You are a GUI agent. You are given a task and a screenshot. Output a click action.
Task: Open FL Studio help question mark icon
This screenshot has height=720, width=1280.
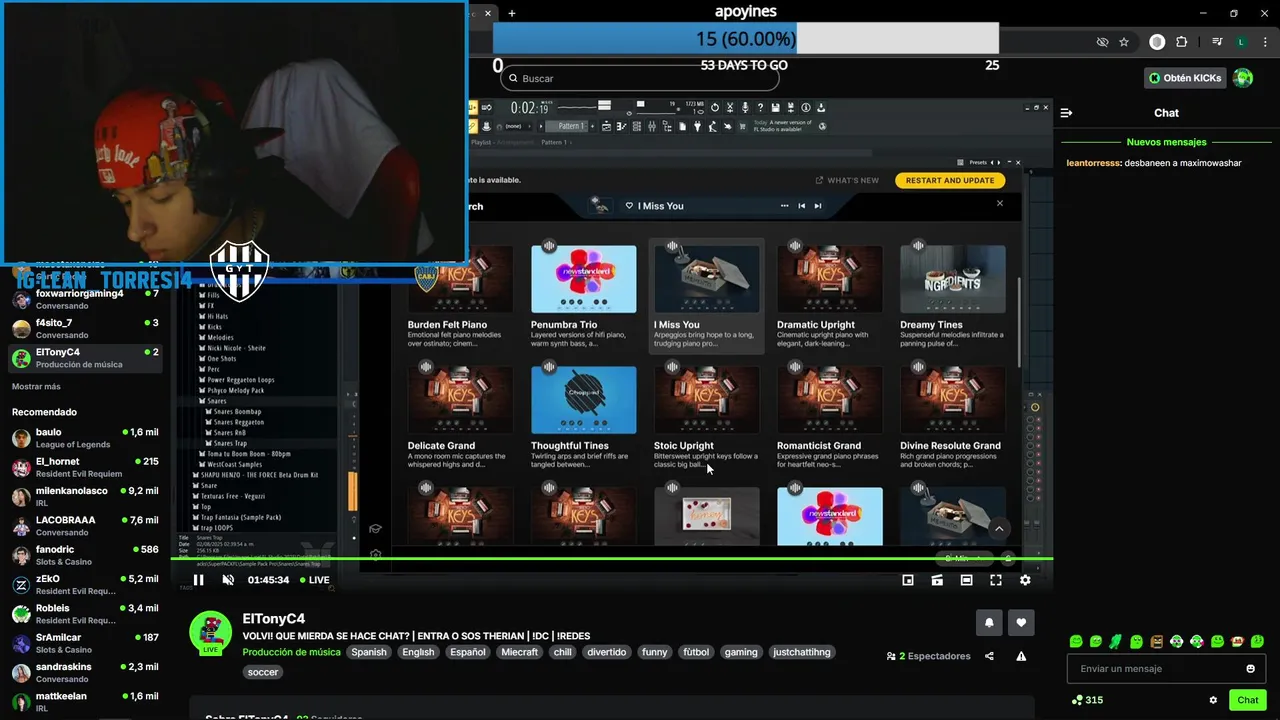coord(761,108)
